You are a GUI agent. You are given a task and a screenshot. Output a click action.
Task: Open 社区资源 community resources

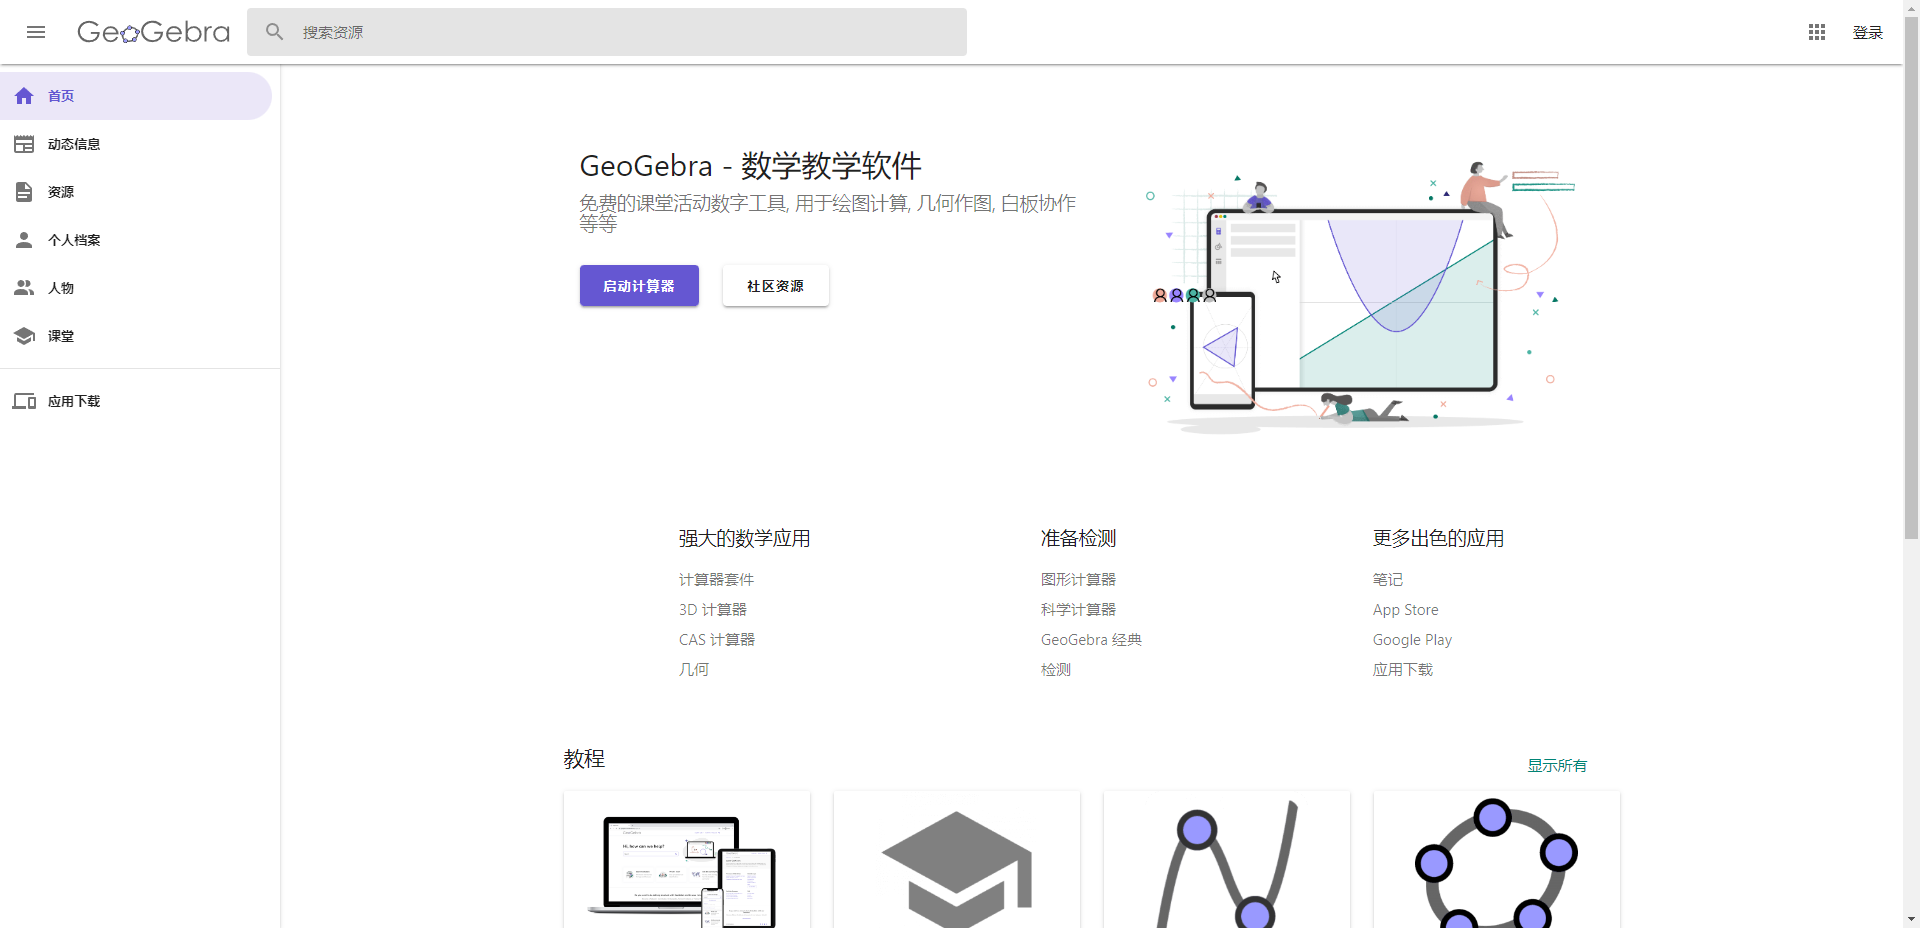click(774, 285)
